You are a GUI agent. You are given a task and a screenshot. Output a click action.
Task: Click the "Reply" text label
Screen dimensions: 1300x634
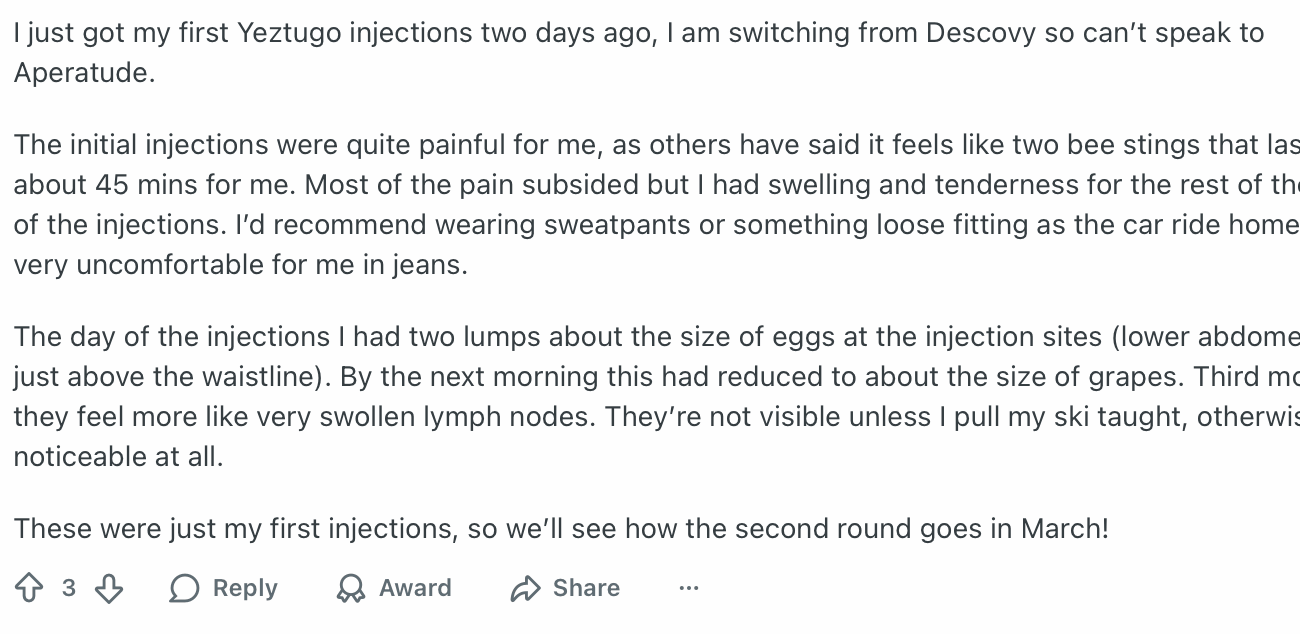(245, 588)
